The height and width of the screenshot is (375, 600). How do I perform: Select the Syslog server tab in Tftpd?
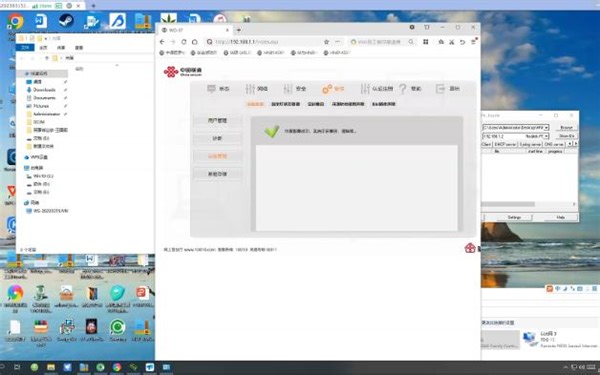click(530, 144)
